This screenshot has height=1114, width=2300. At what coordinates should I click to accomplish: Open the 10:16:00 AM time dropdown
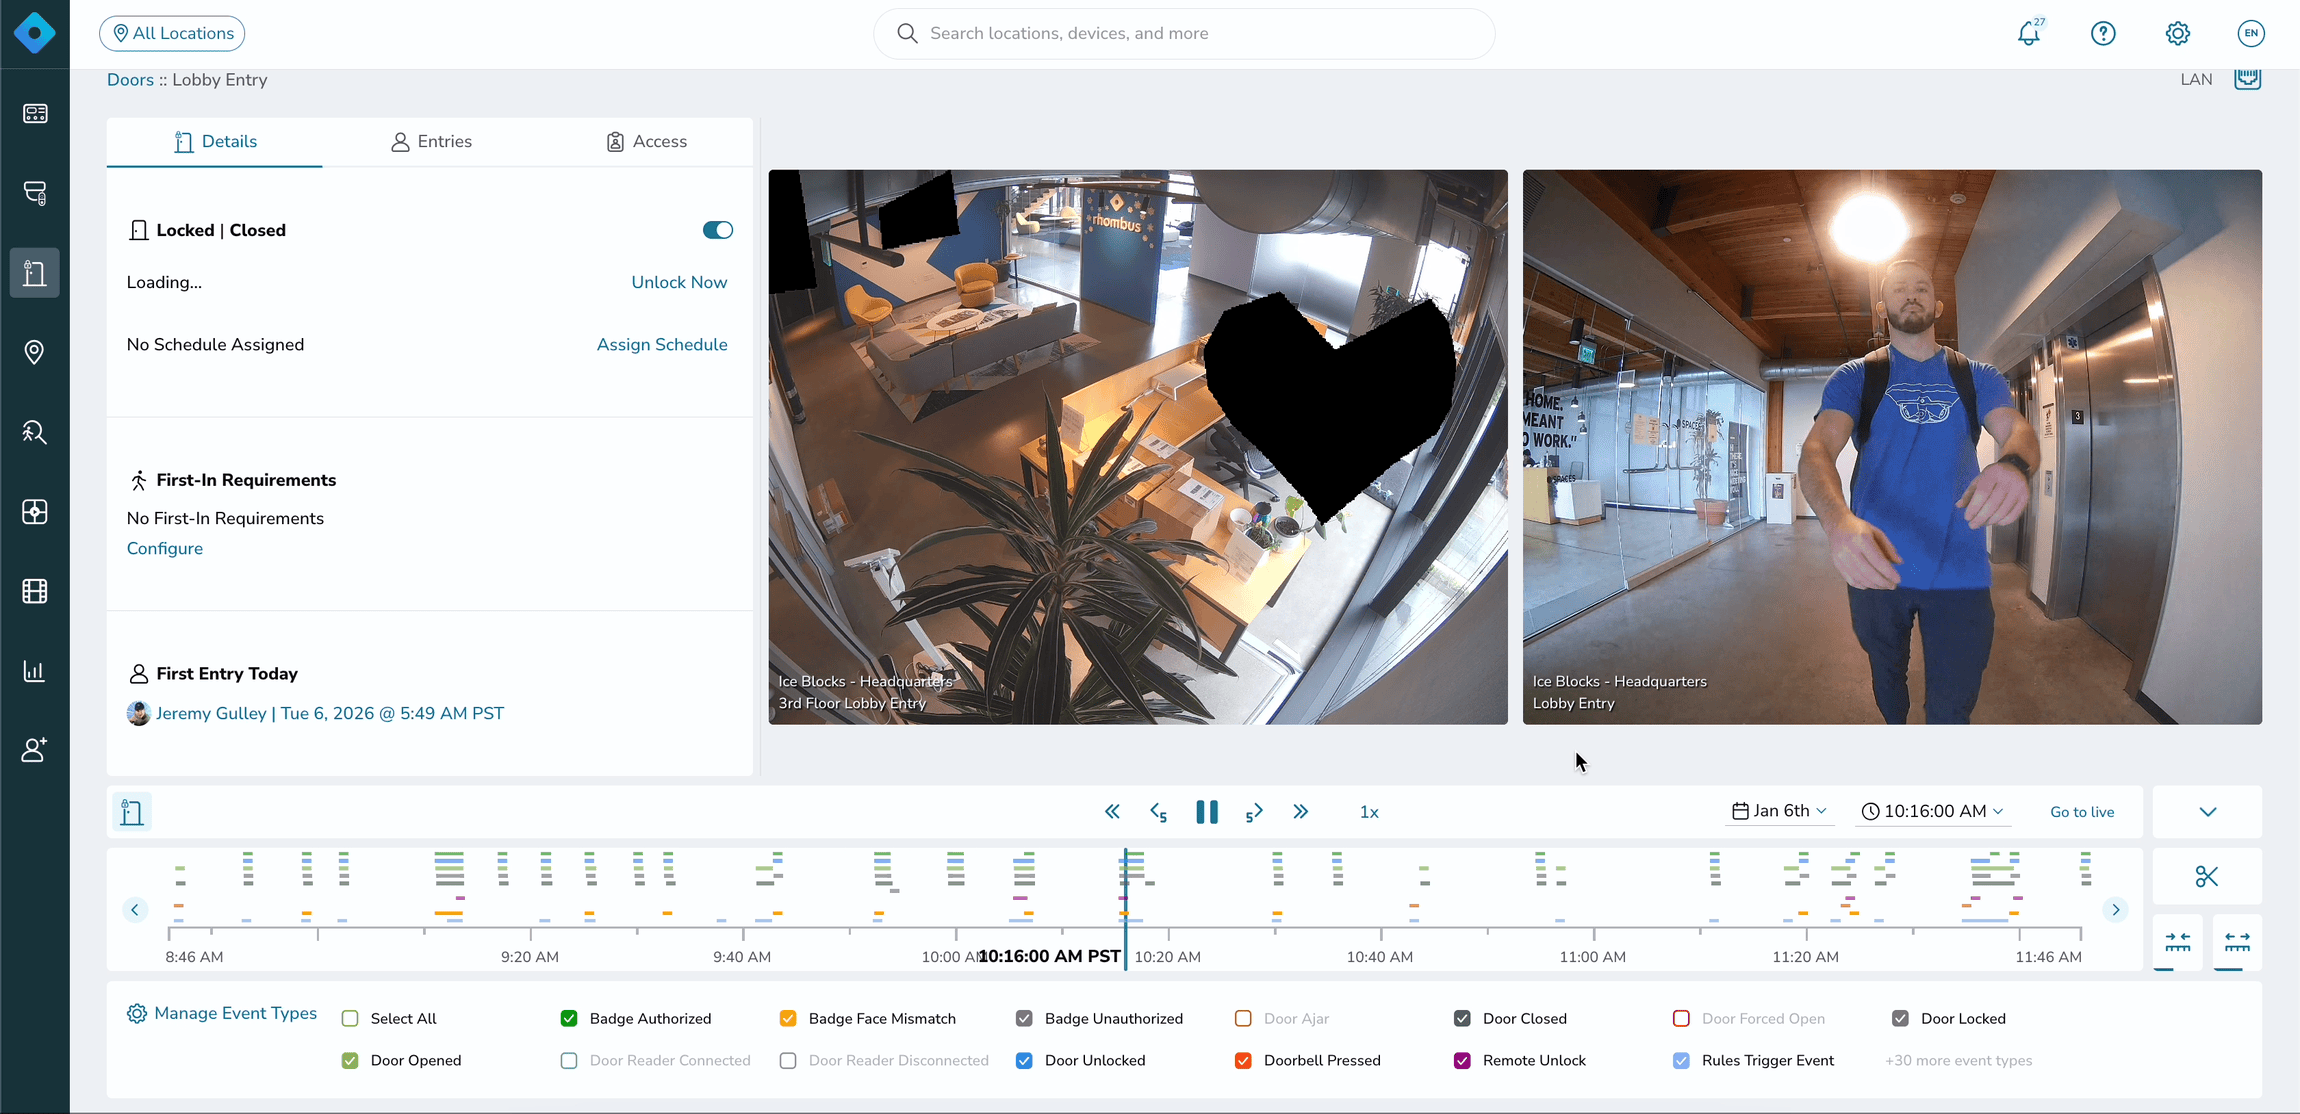[x=1933, y=811]
